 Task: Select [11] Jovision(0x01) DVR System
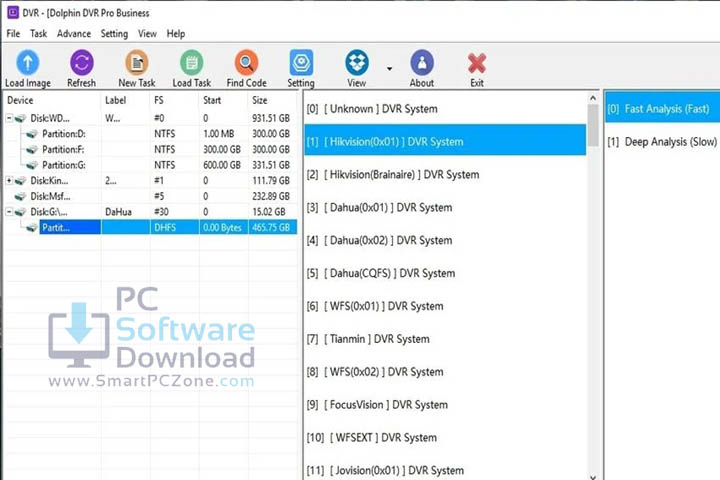pyautogui.click(x=445, y=470)
